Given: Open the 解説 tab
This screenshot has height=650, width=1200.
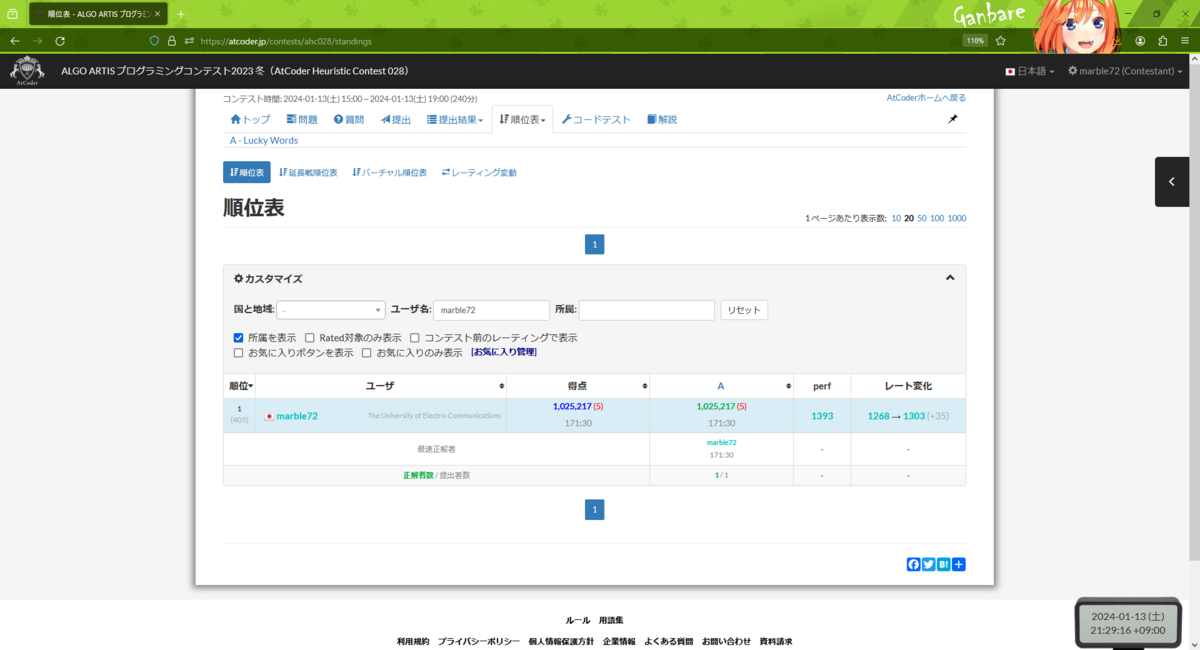Looking at the screenshot, I should pos(662,119).
